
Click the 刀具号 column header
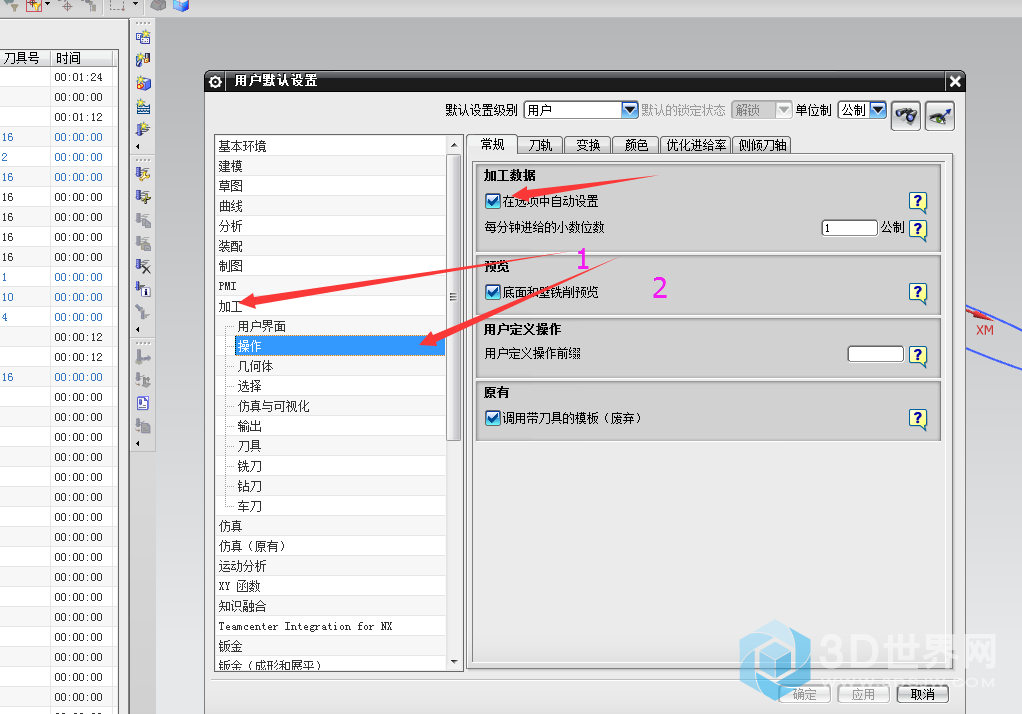25,58
